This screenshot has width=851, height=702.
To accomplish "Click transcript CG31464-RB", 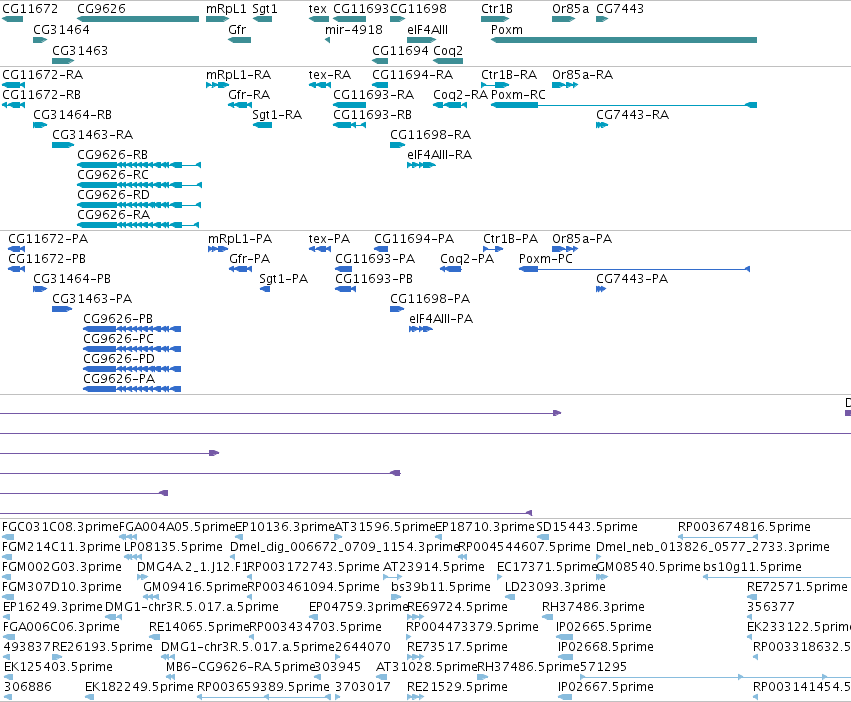I will point(72,115).
